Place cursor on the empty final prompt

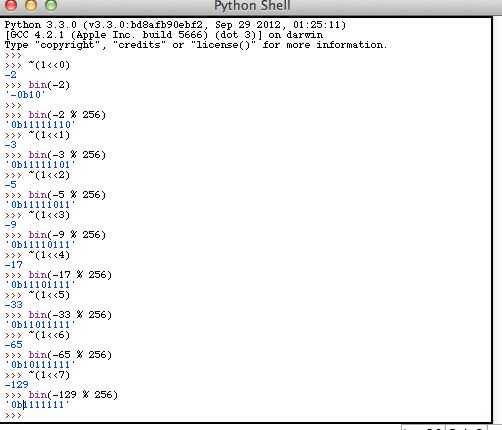point(13,415)
